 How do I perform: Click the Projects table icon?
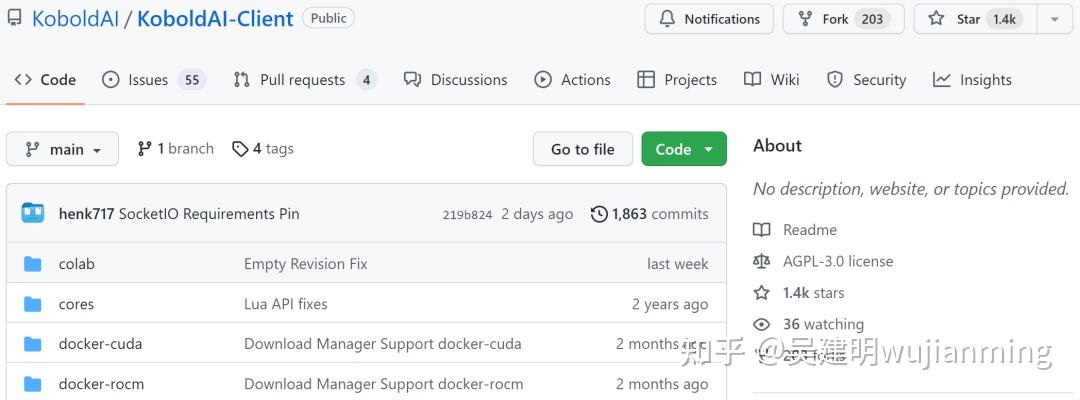click(646, 80)
